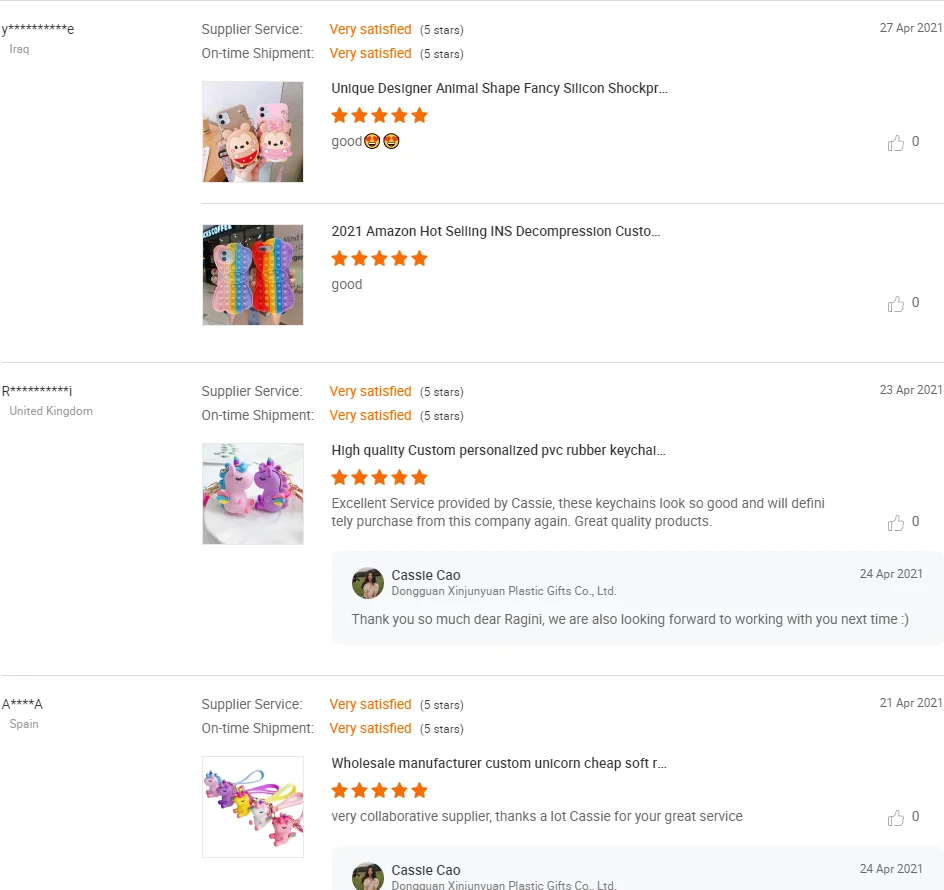The image size is (944, 890).
Task: Open the unicorn wrist-strap keychains image
Action: click(x=253, y=807)
